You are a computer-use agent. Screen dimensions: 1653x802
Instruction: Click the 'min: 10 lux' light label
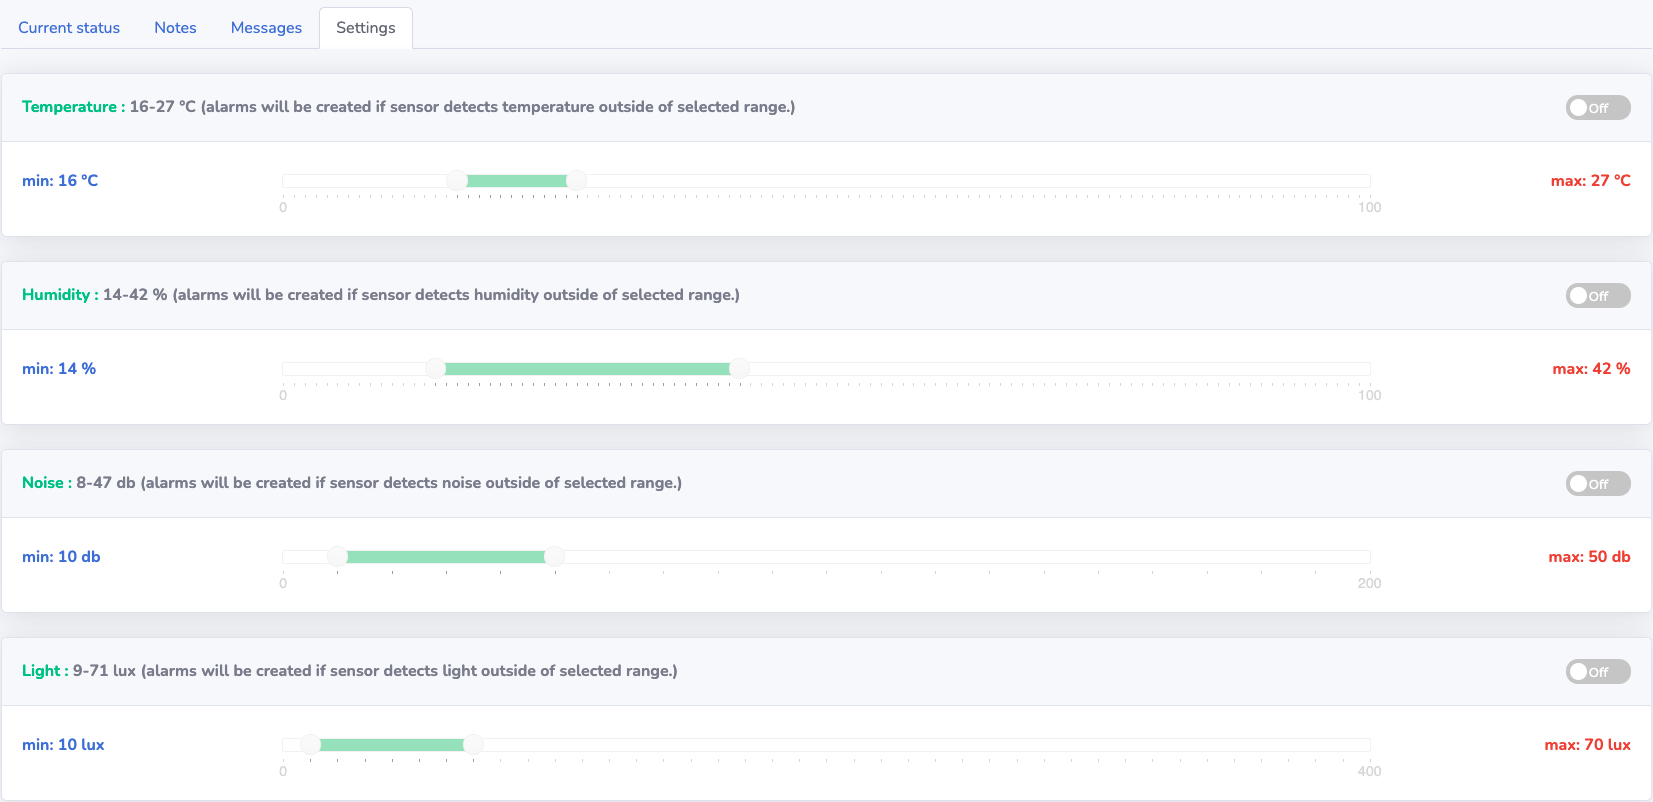pos(63,745)
